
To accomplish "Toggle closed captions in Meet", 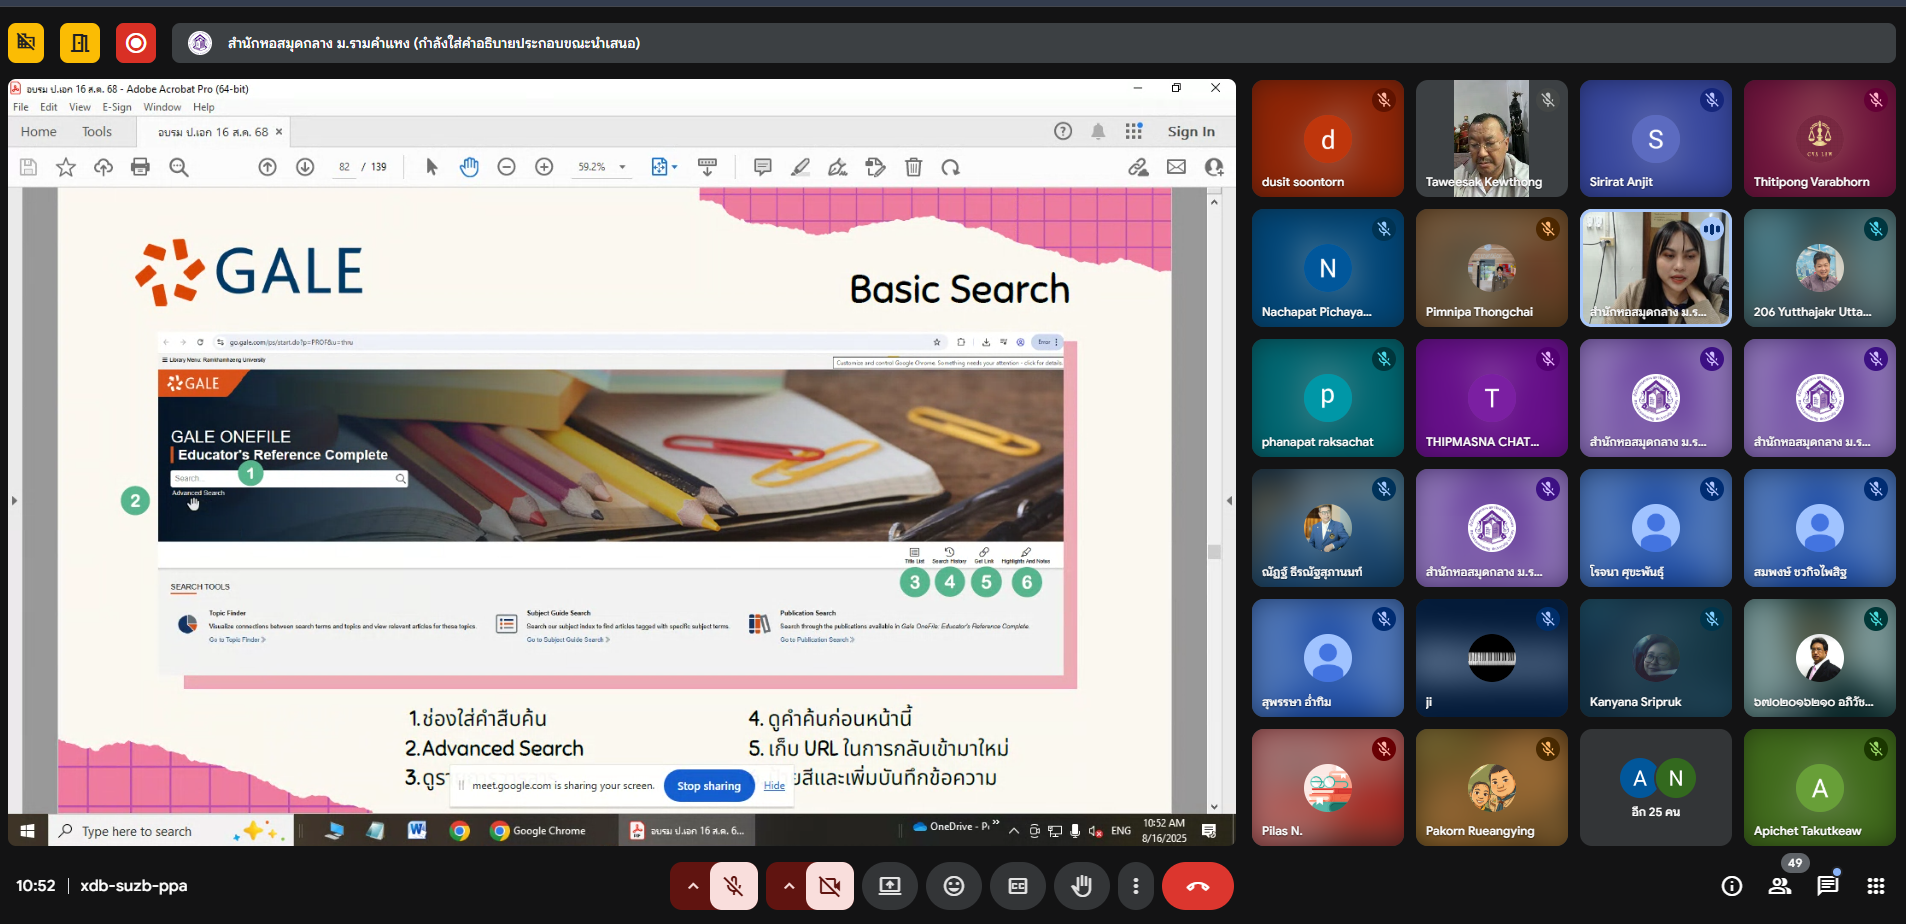I will tap(1018, 886).
